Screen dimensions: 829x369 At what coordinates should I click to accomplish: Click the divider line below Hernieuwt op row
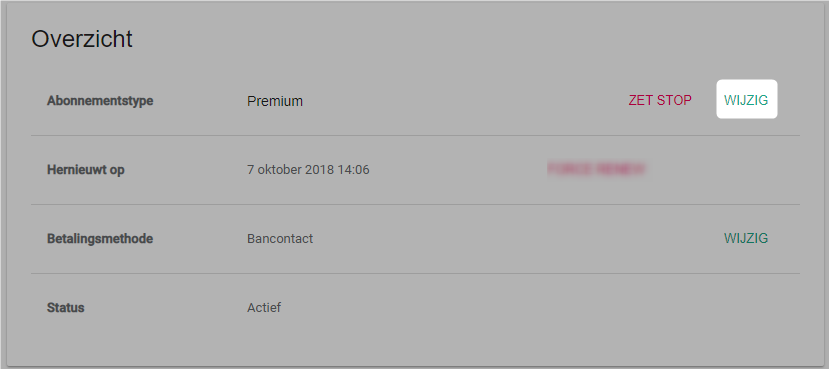415,205
